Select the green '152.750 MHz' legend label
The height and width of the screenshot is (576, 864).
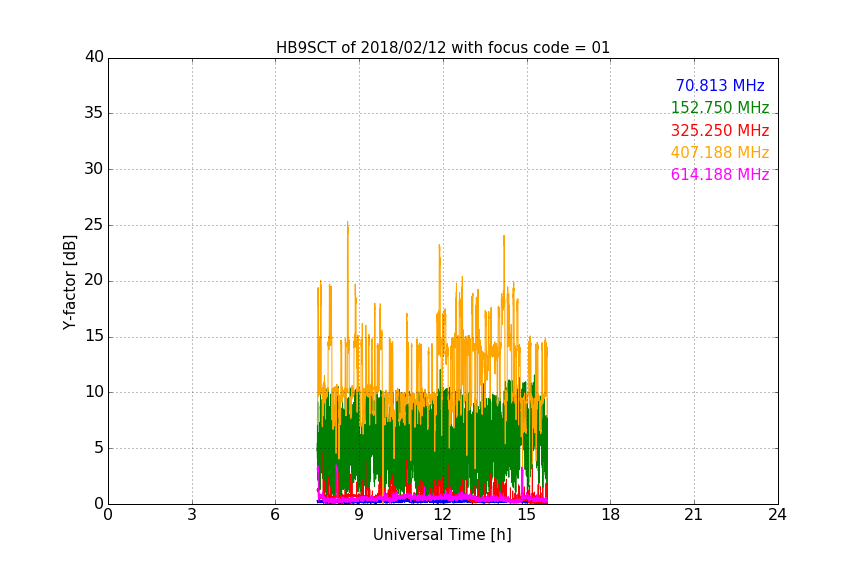(720, 107)
